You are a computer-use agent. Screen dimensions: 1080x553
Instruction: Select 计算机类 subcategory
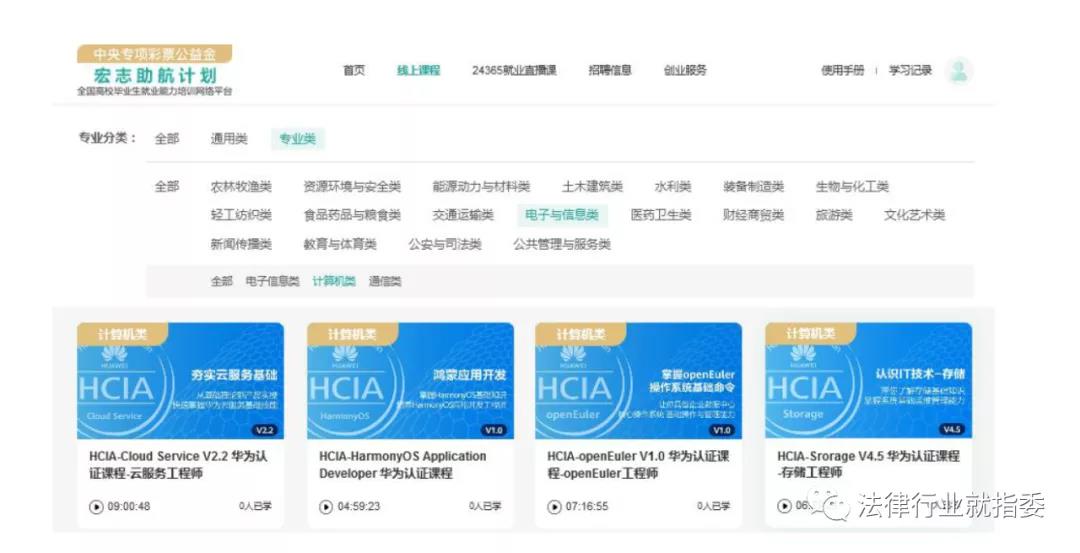(333, 281)
